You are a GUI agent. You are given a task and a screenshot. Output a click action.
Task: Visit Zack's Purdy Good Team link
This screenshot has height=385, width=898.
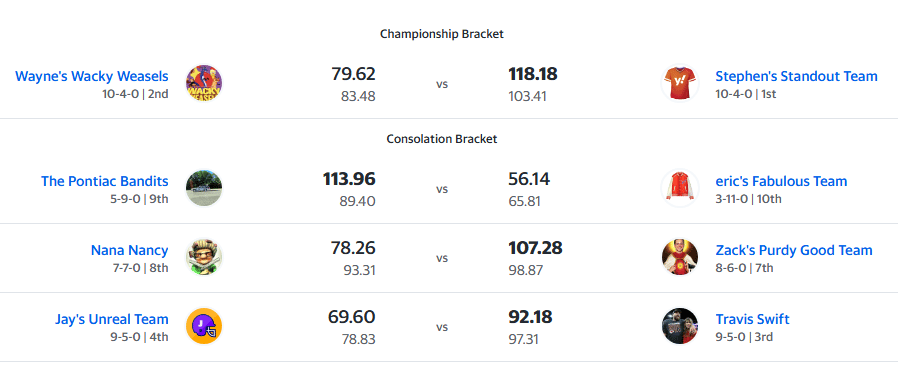point(794,250)
